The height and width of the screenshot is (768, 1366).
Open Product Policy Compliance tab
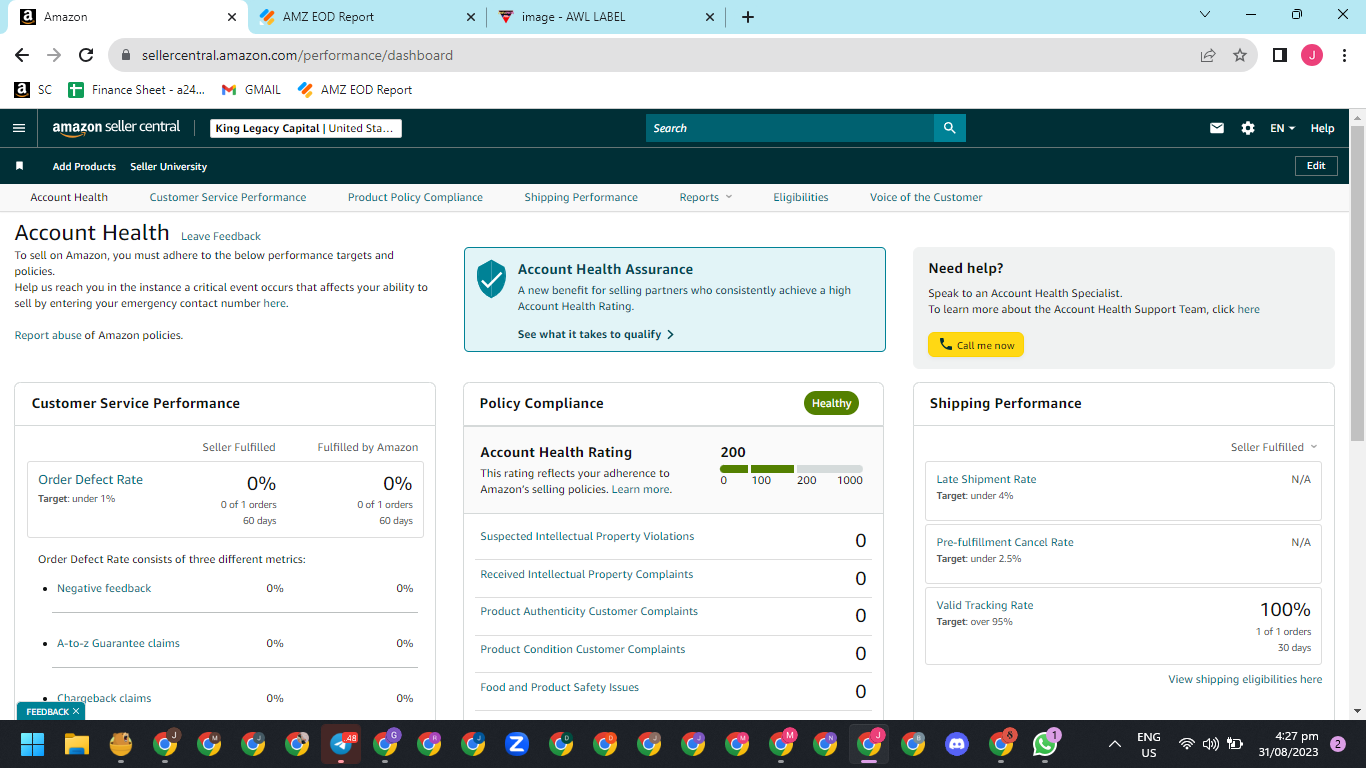coord(415,197)
